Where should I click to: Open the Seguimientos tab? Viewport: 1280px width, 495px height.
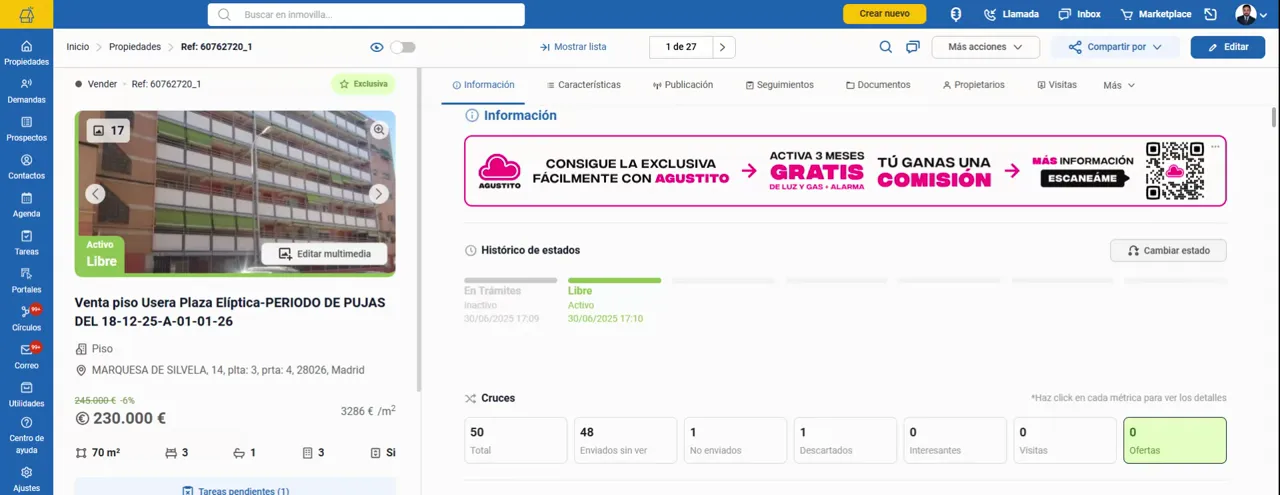pyautogui.click(x=779, y=85)
